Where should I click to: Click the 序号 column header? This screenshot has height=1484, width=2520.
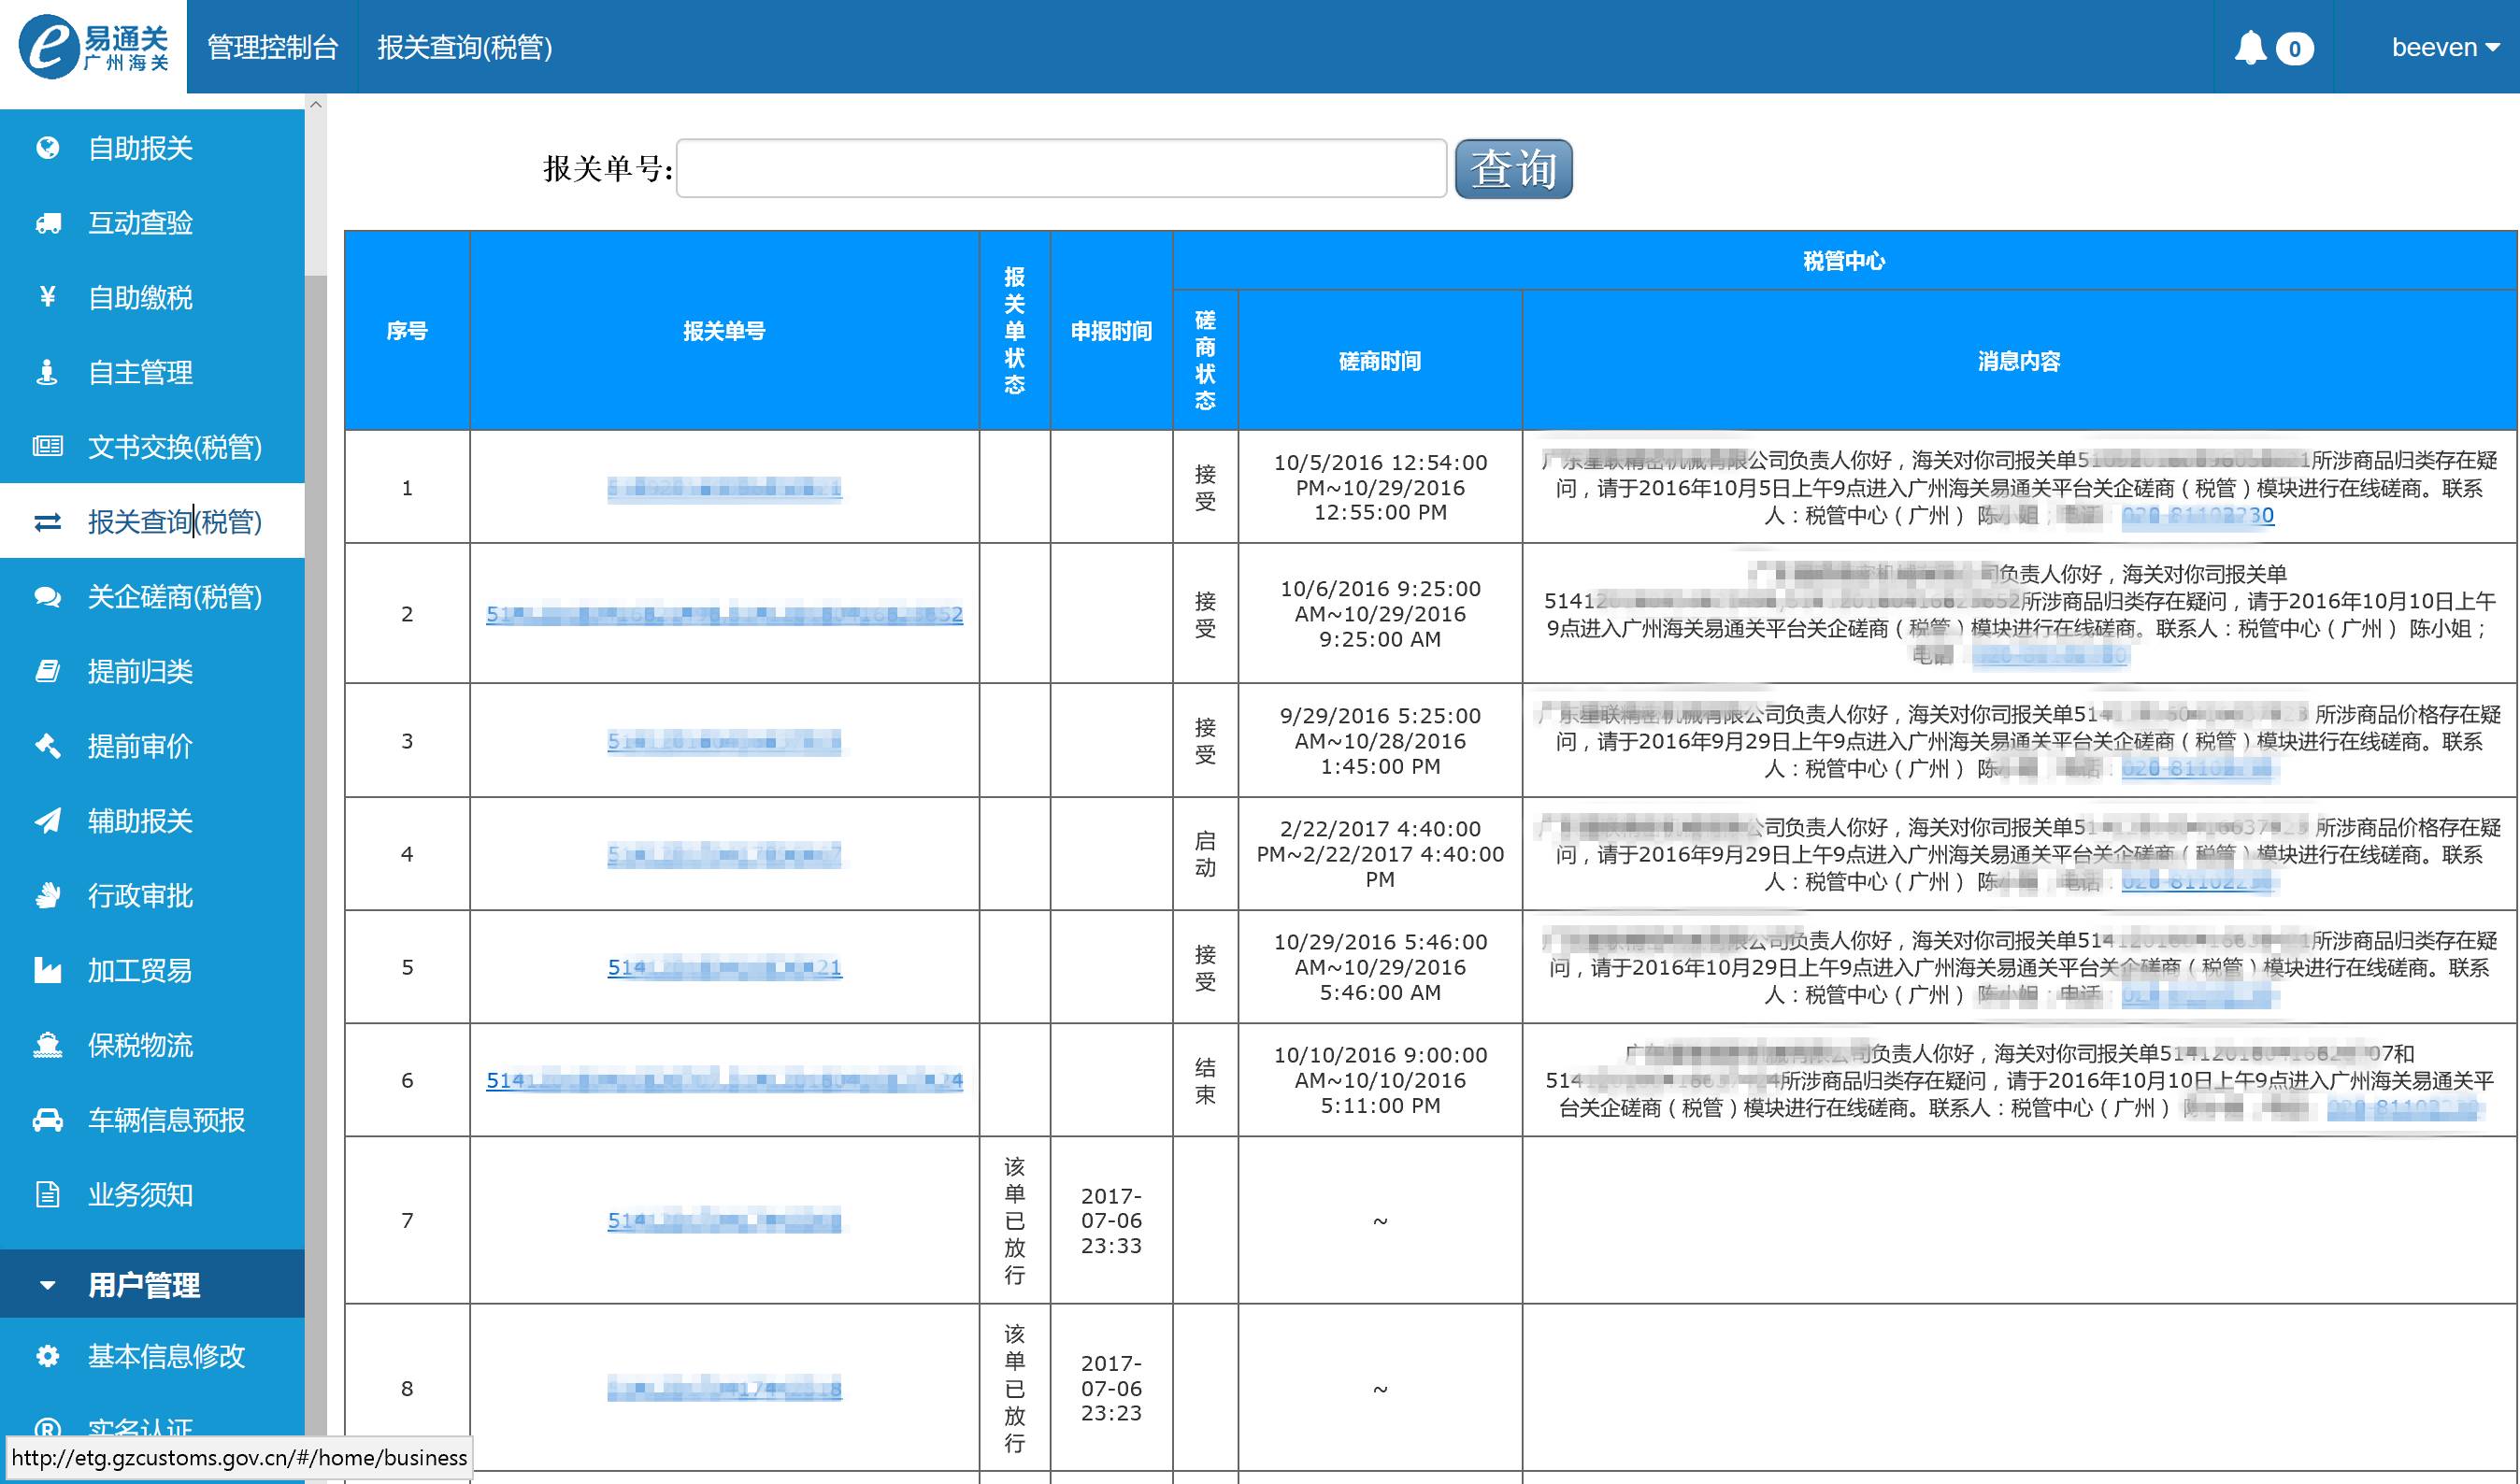coord(407,331)
